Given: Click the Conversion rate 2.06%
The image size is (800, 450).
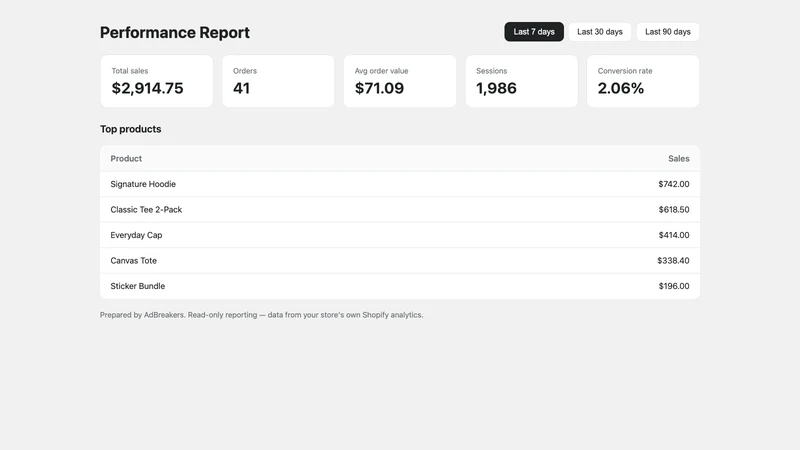Looking at the screenshot, I should tap(621, 88).
